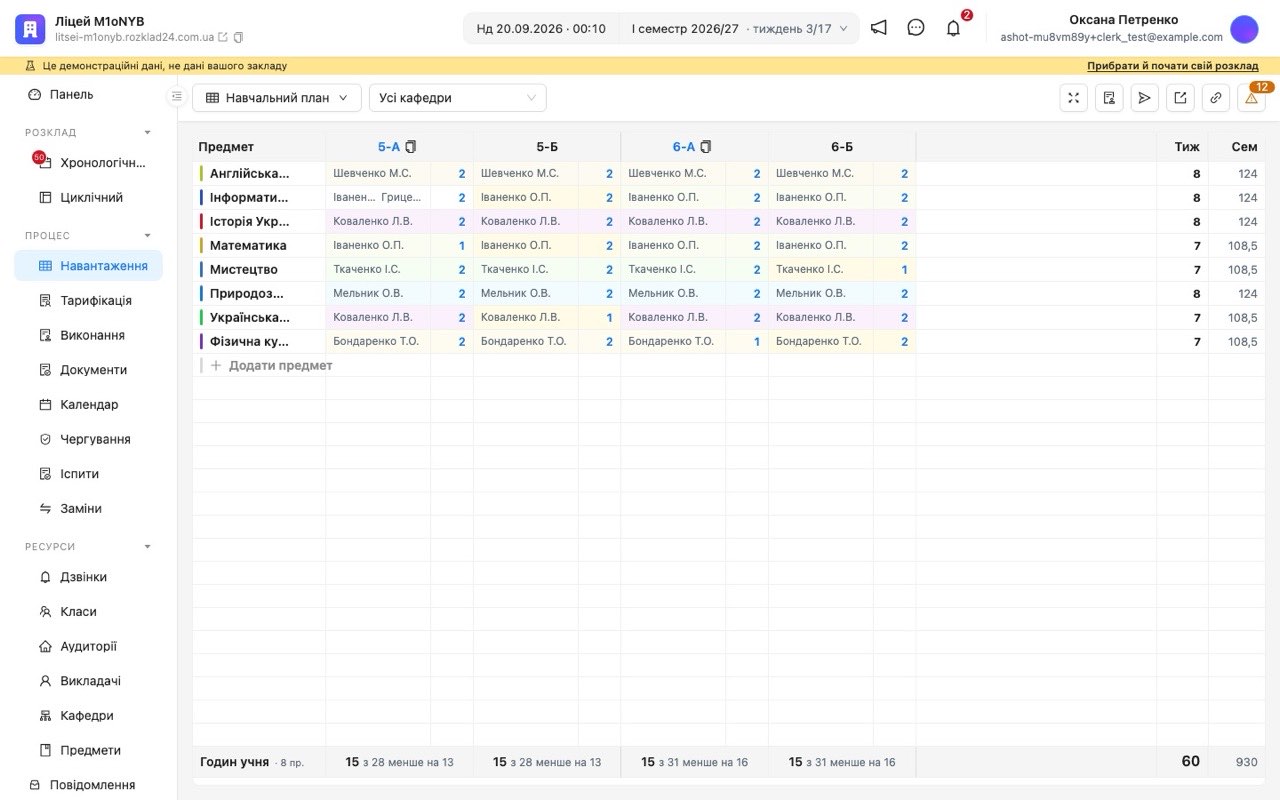
Task: Open the announcements megaphone icon
Action: click(879, 28)
